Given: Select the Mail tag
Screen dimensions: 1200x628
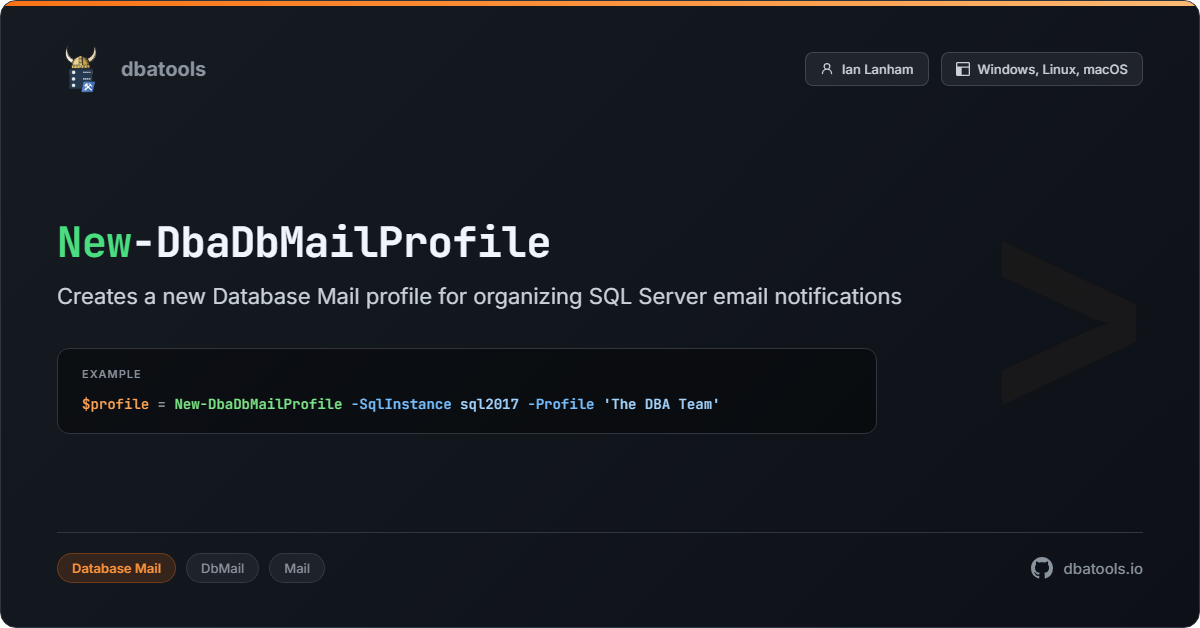Looking at the screenshot, I should pos(297,568).
